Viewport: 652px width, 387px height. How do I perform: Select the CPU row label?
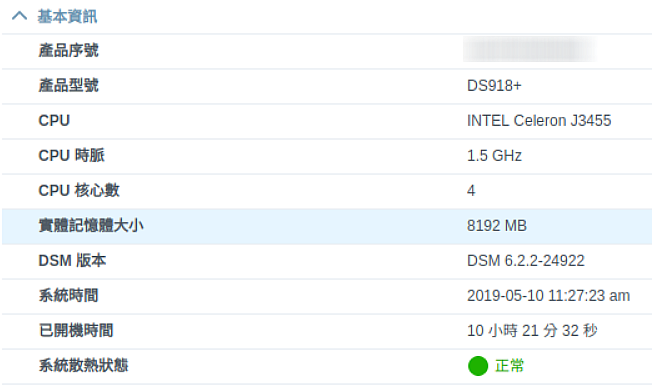coord(54,121)
